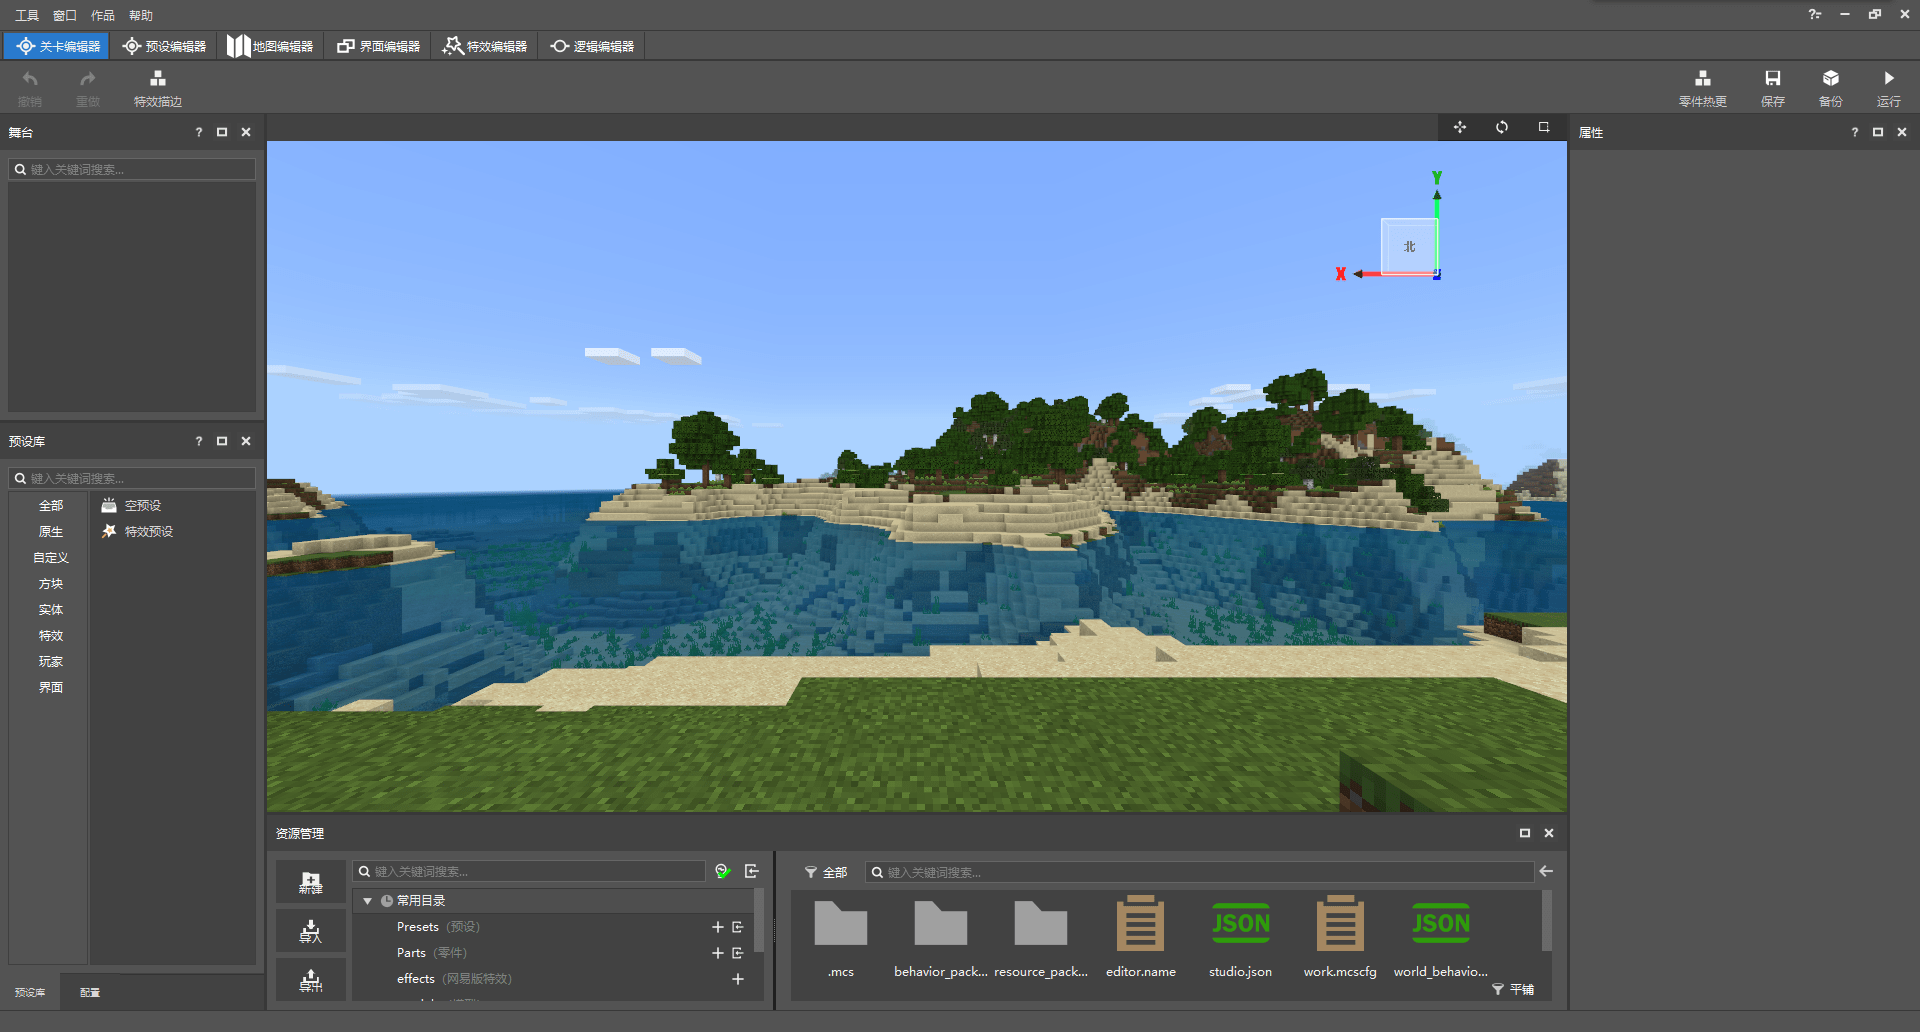Click the back arrow in file browser

pos(1546,872)
